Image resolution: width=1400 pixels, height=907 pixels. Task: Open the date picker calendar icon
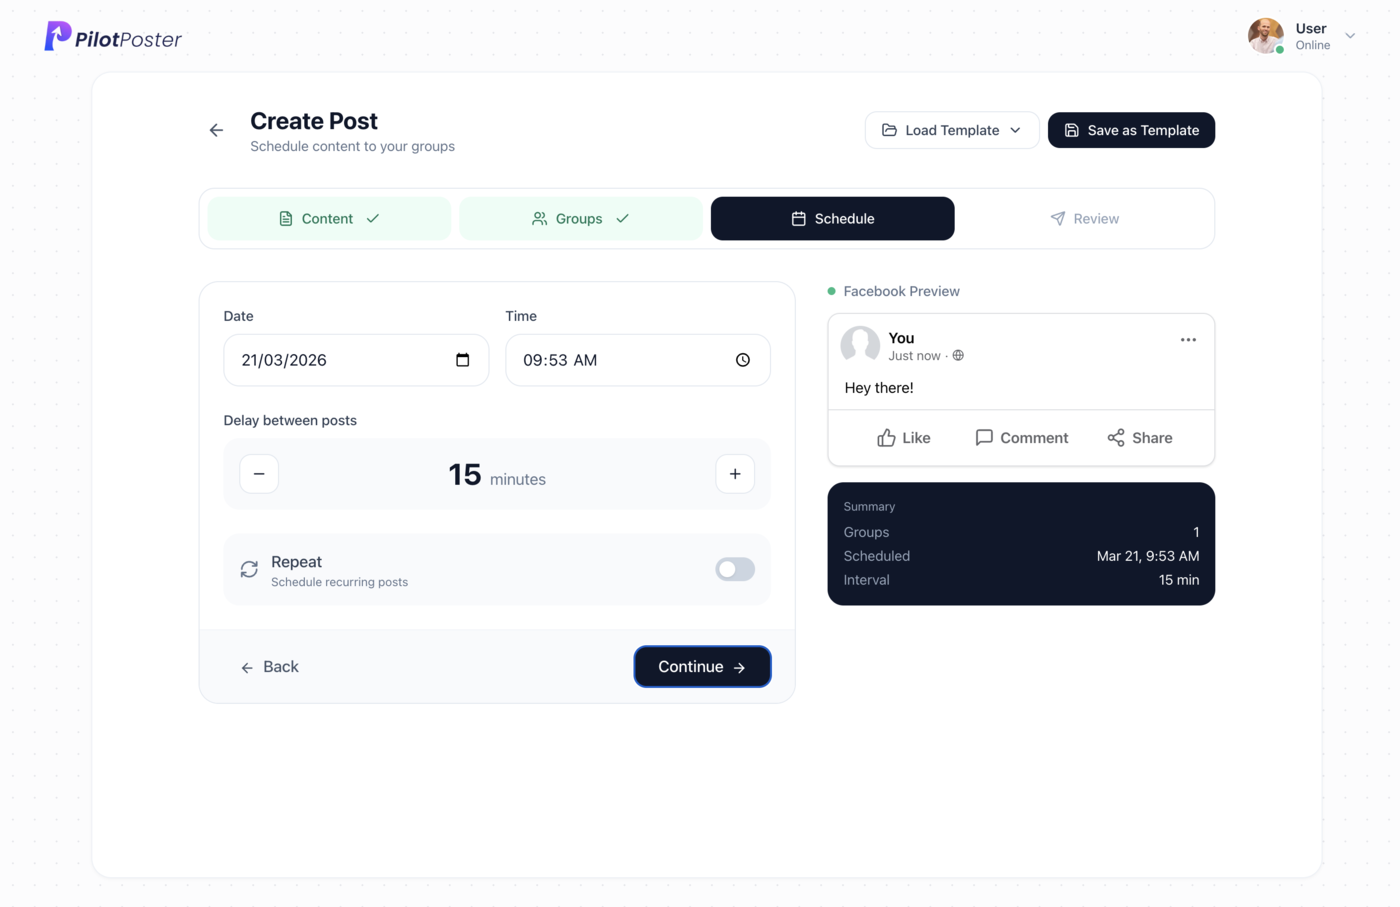tap(463, 360)
